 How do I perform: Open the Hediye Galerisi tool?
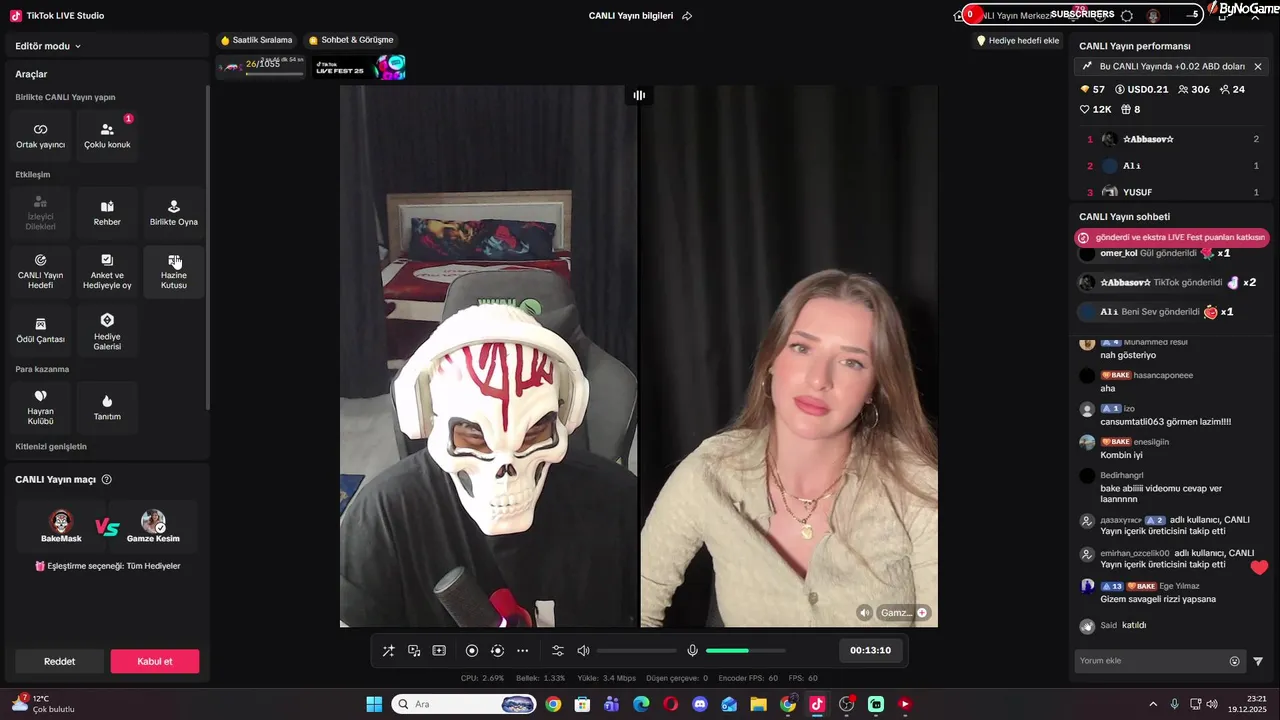coord(107,331)
